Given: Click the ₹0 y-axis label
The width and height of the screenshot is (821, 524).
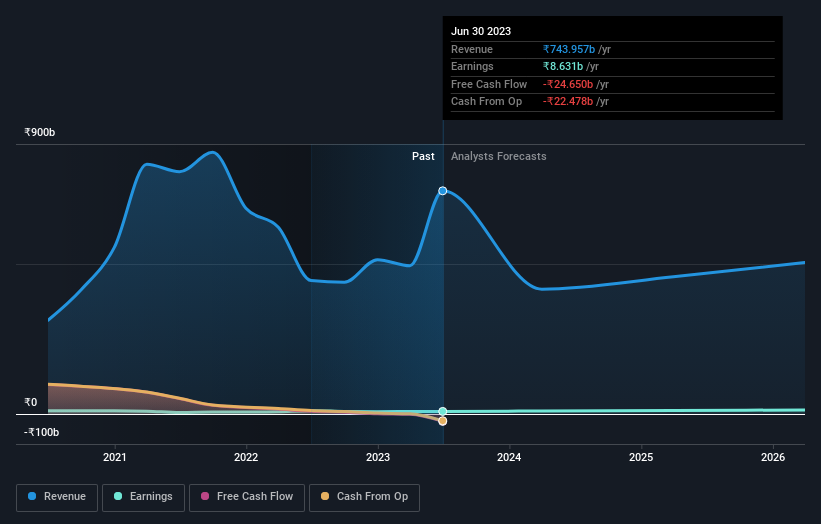Looking at the screenshot, I should point(31,403).
